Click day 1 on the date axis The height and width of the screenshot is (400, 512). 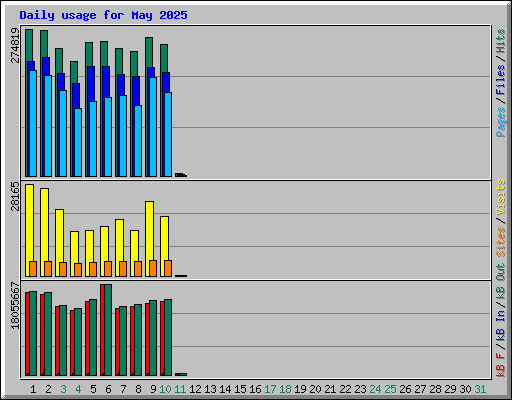(33, 389)
